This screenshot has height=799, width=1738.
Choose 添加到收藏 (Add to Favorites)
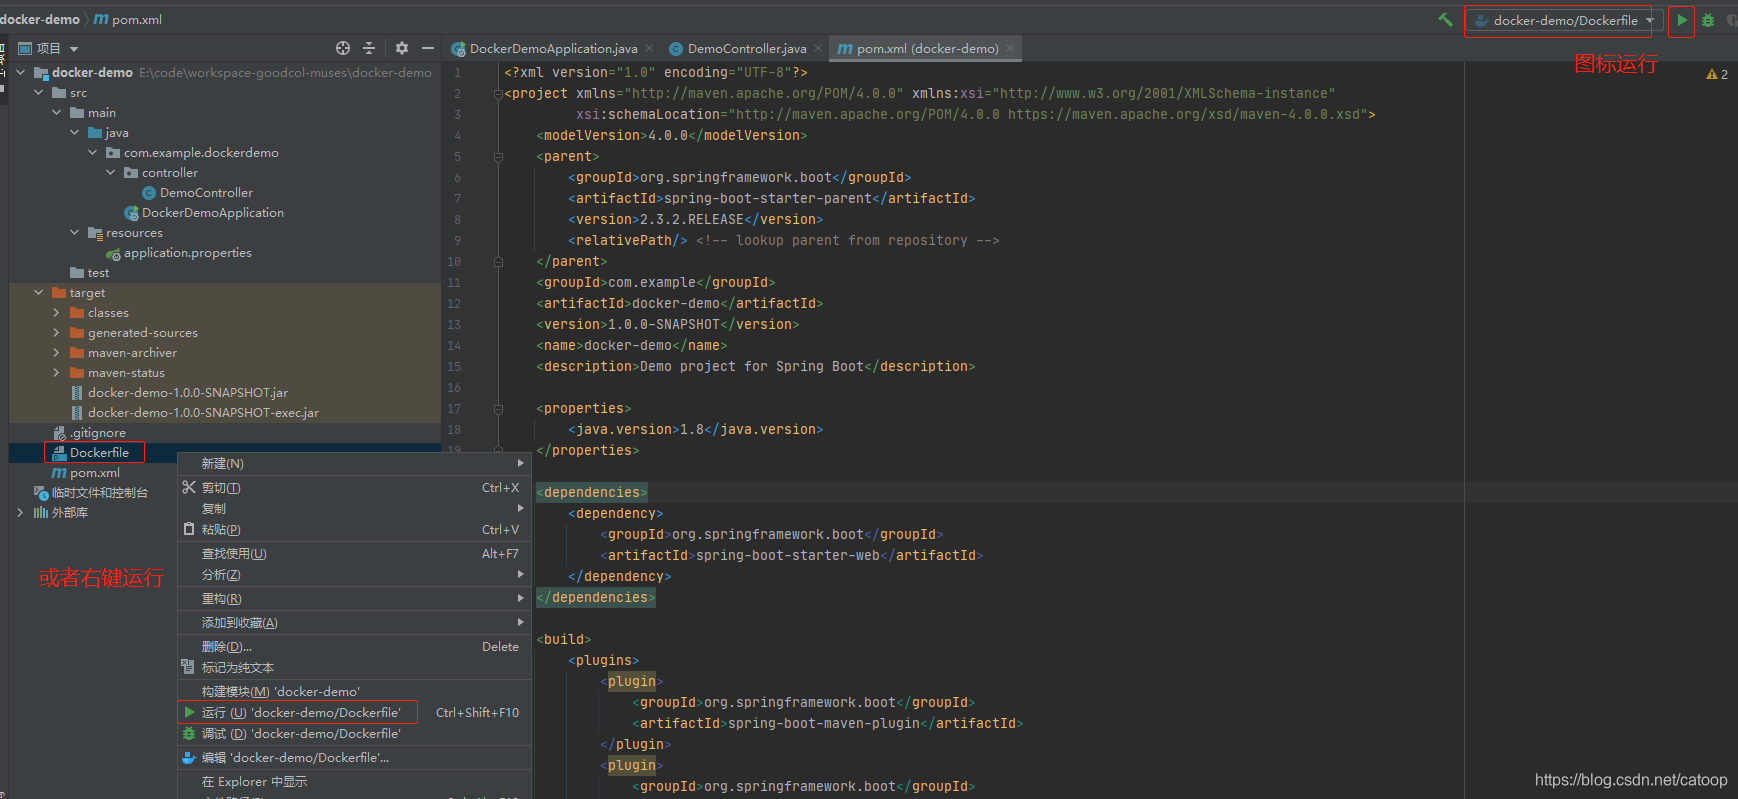click(x=354, y=622)
